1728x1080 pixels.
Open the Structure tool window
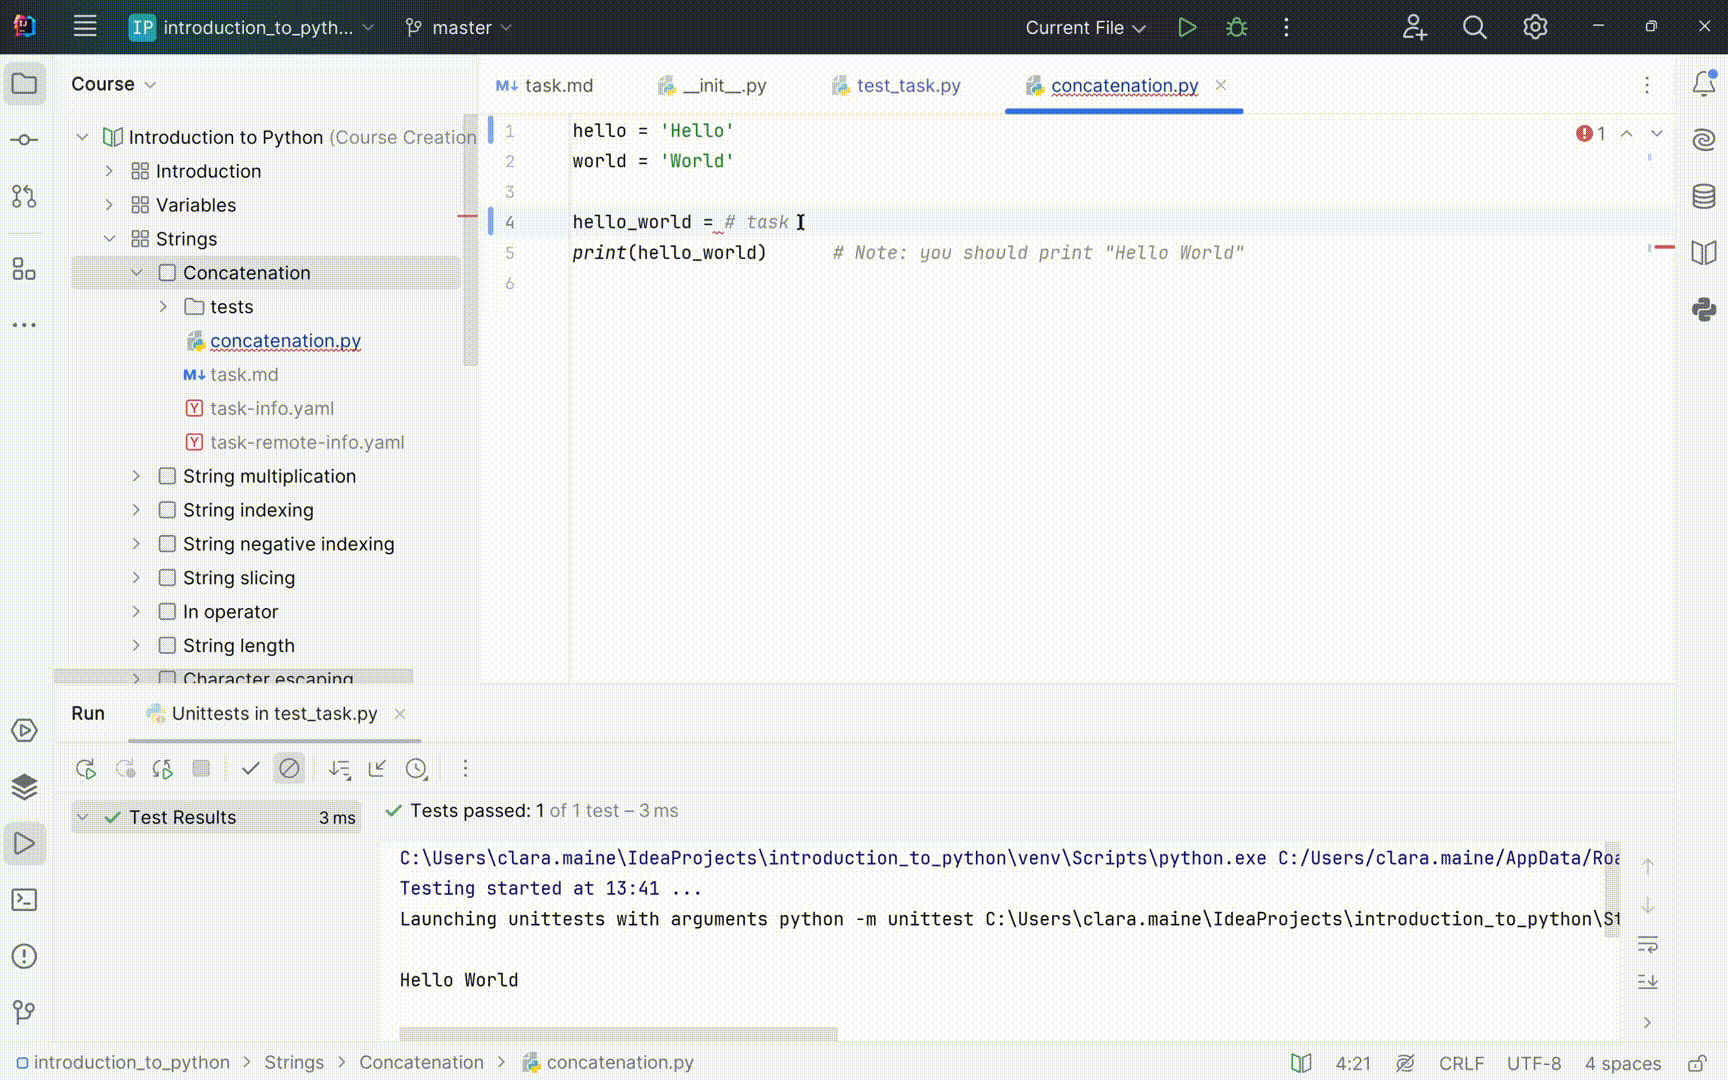tap(25, 269)
